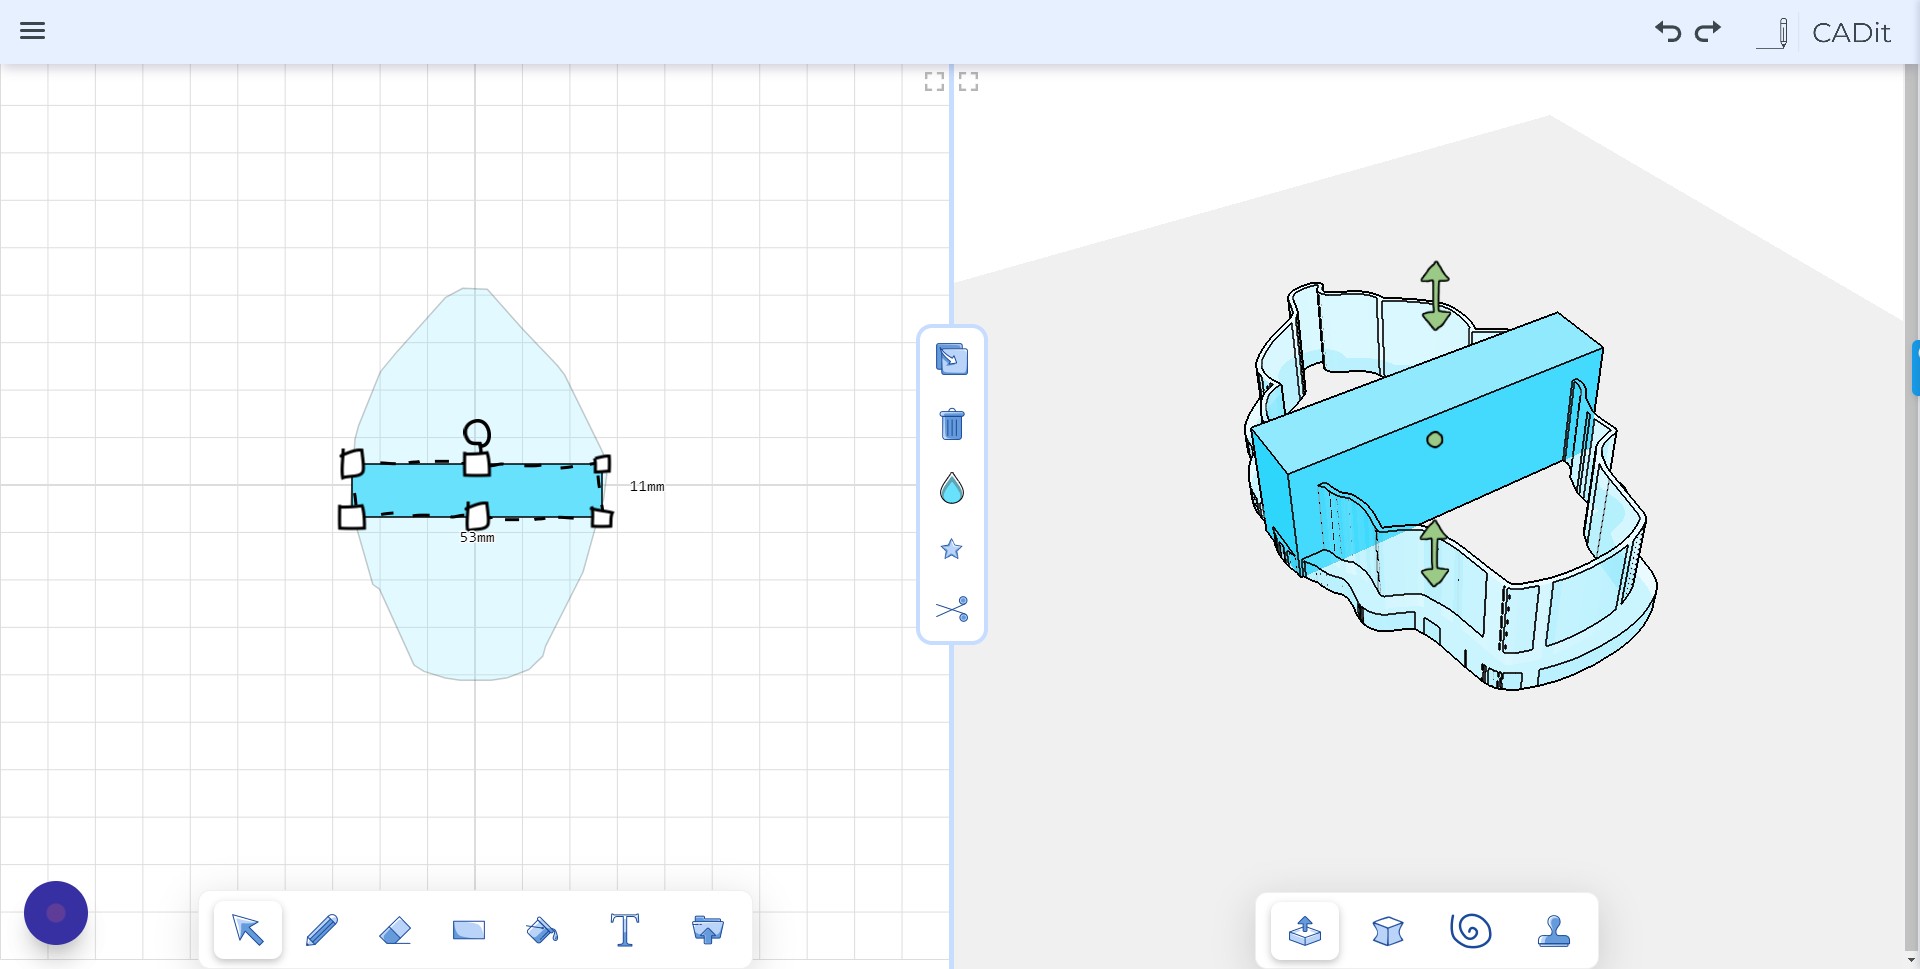
Task: Expand the 3D view to fullscreen
Action: [x=968, y=82]
